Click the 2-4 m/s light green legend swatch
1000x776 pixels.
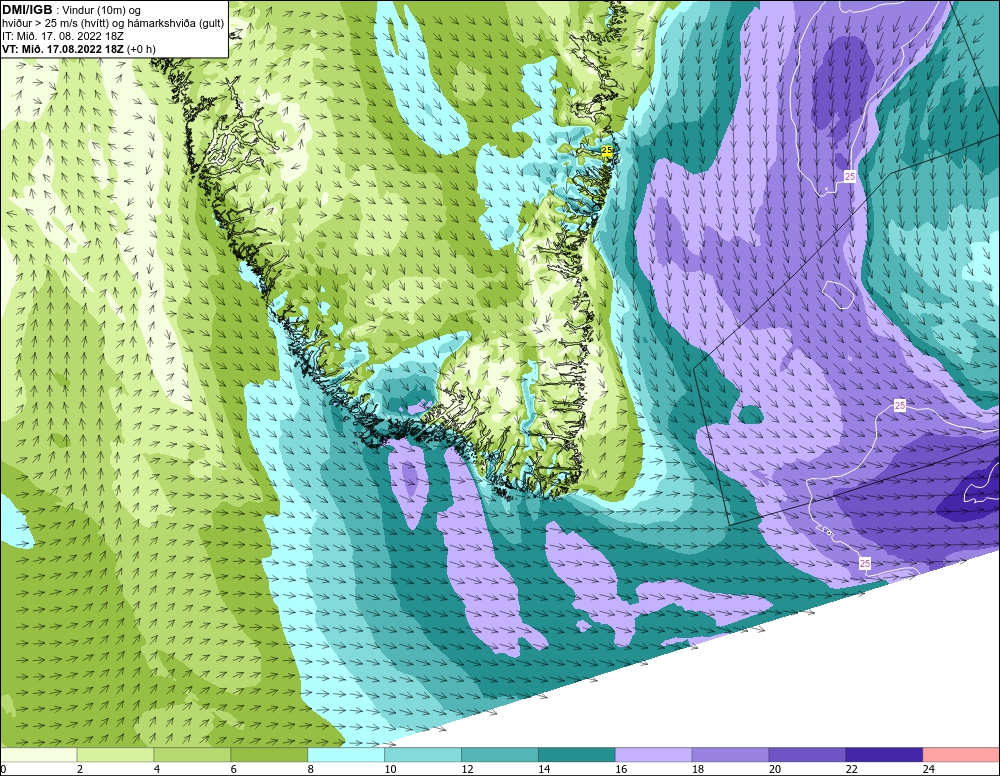tap(115, 755)
